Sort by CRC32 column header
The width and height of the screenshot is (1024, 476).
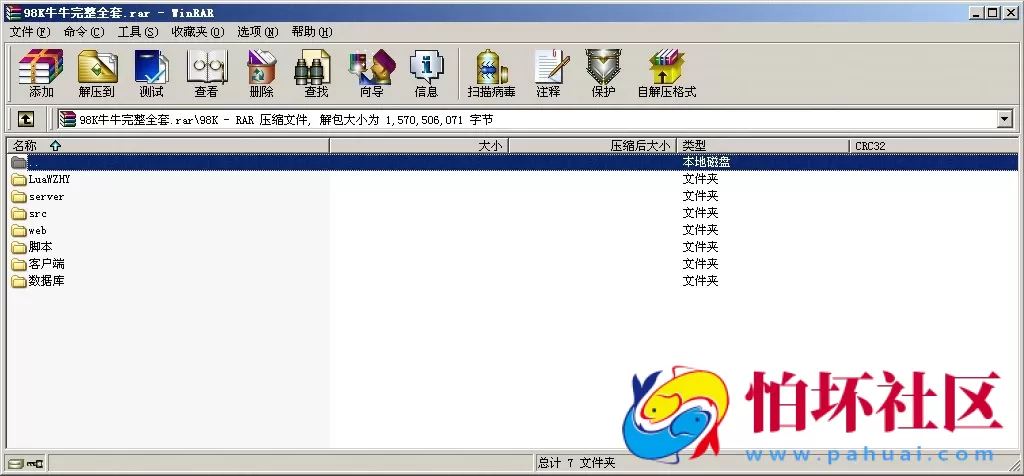click(x=934, y=146)
